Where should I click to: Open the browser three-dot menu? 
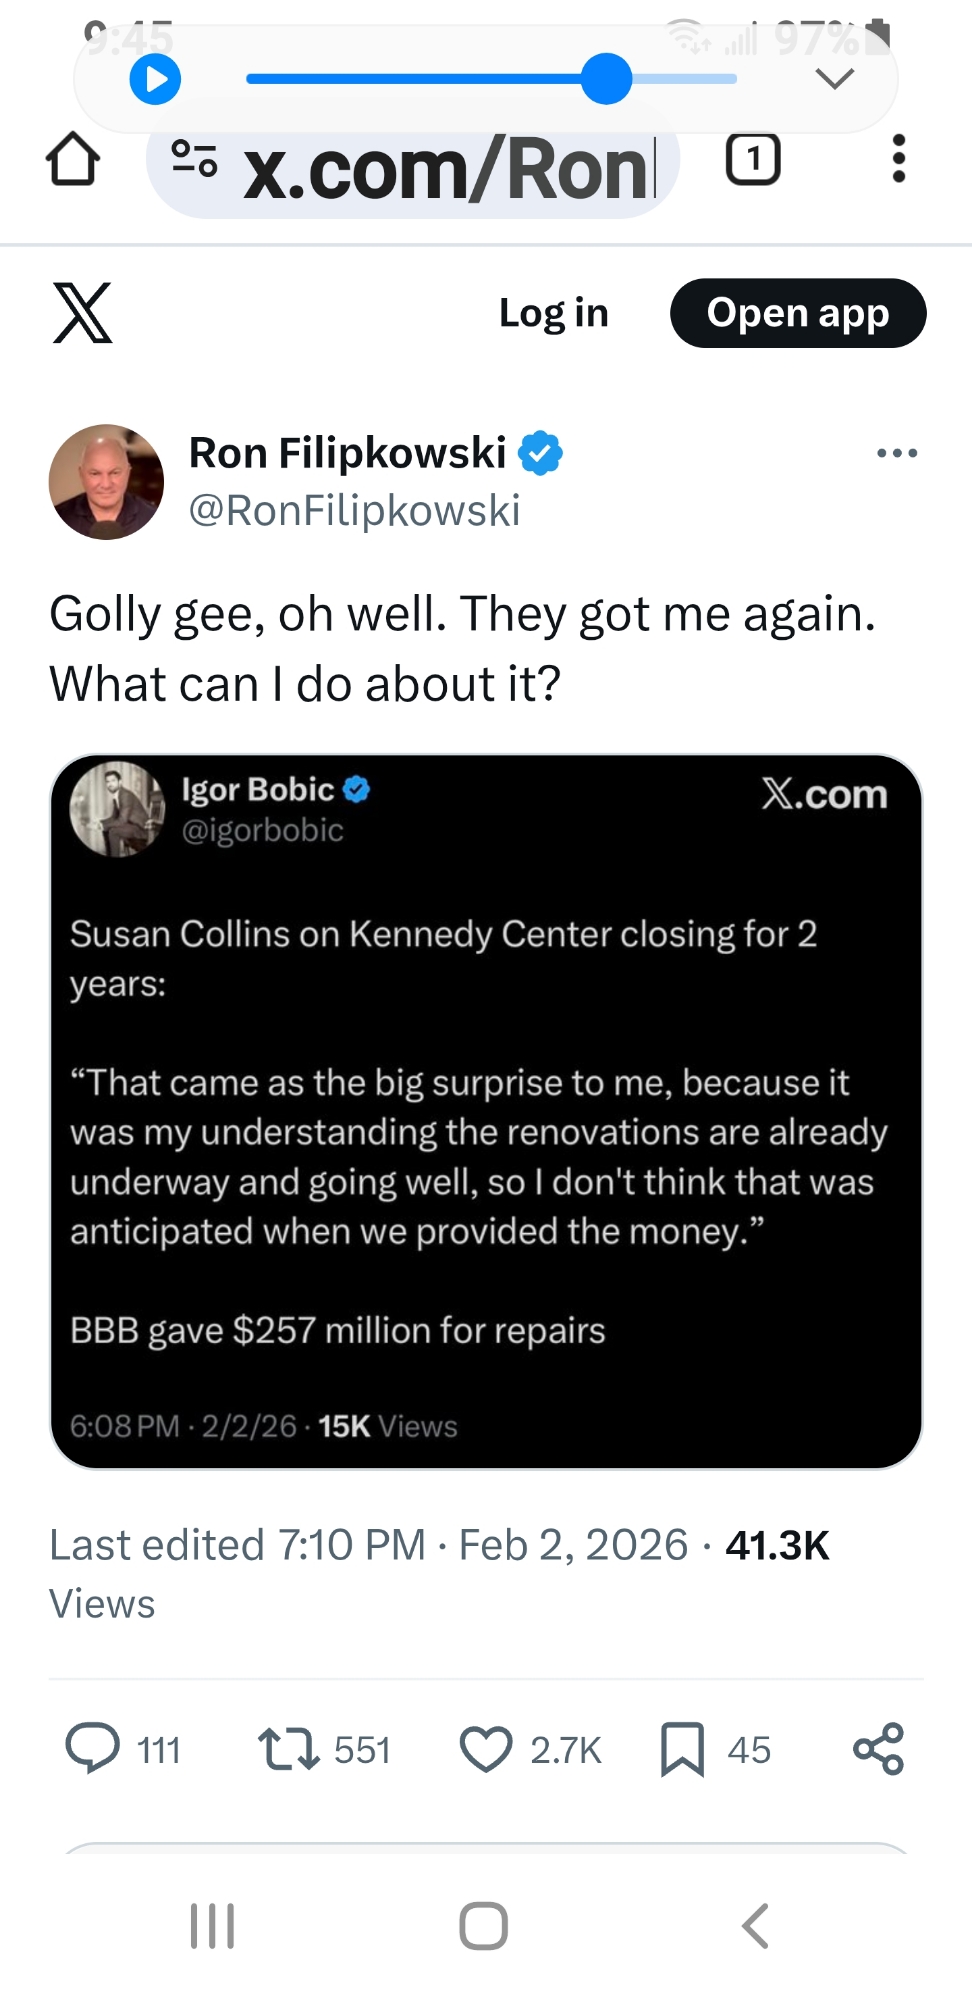pyautogui.click(x=898, y=159)
